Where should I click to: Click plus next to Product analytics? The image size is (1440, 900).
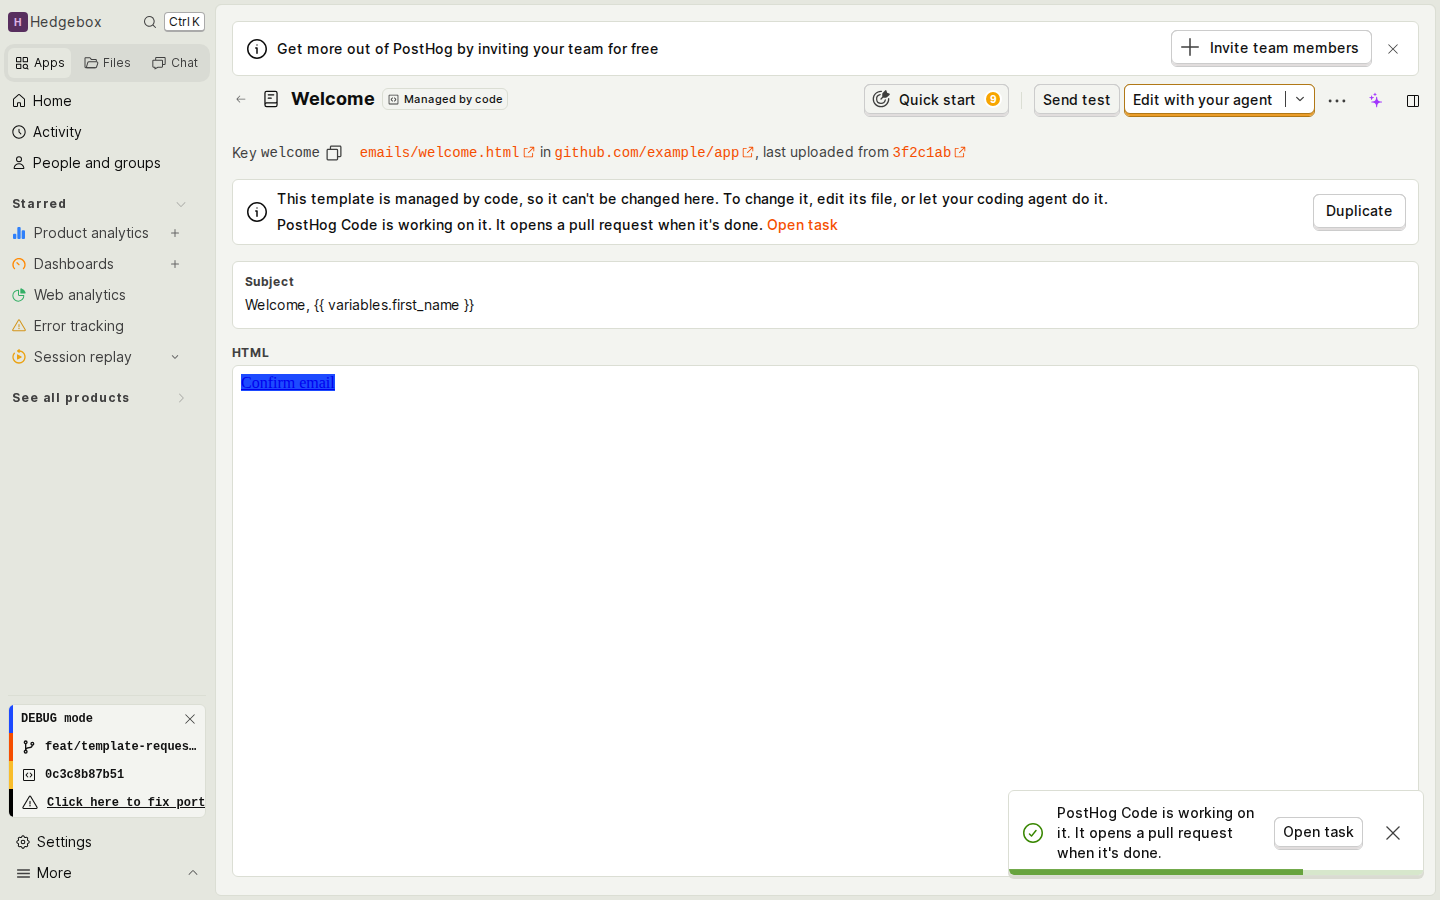[175, 233]
